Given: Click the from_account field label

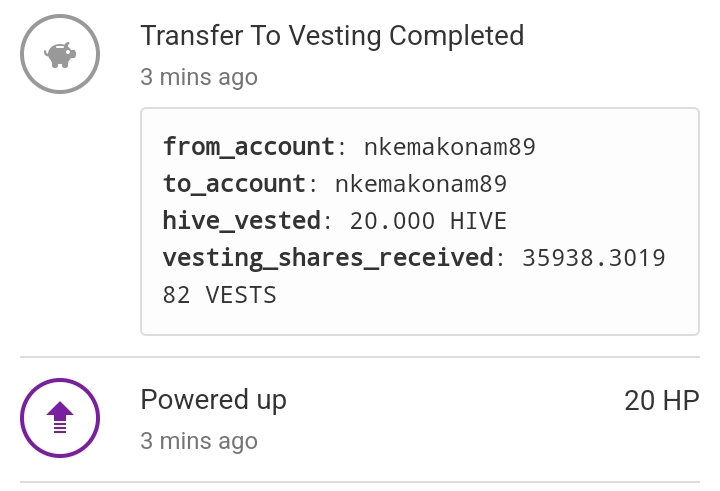Looking at the screenshot, I should (x=249, y=147).
